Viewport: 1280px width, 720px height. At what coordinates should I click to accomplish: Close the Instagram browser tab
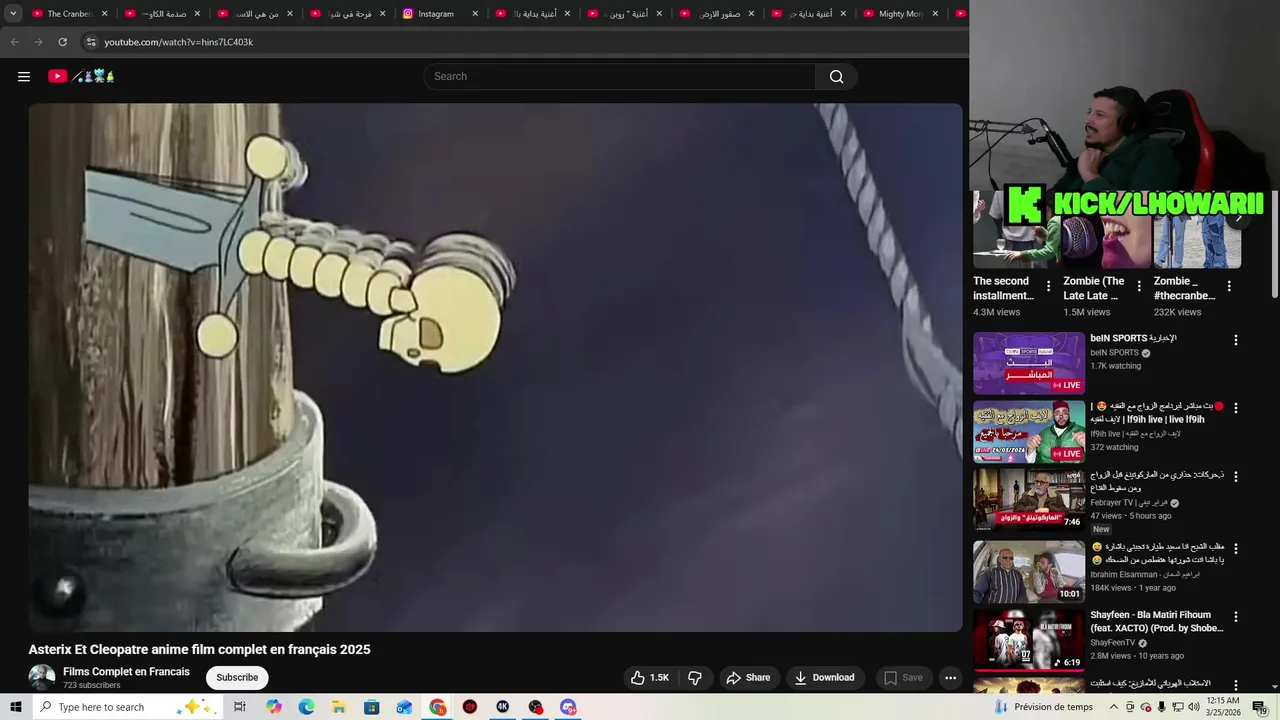pos(475,14)
